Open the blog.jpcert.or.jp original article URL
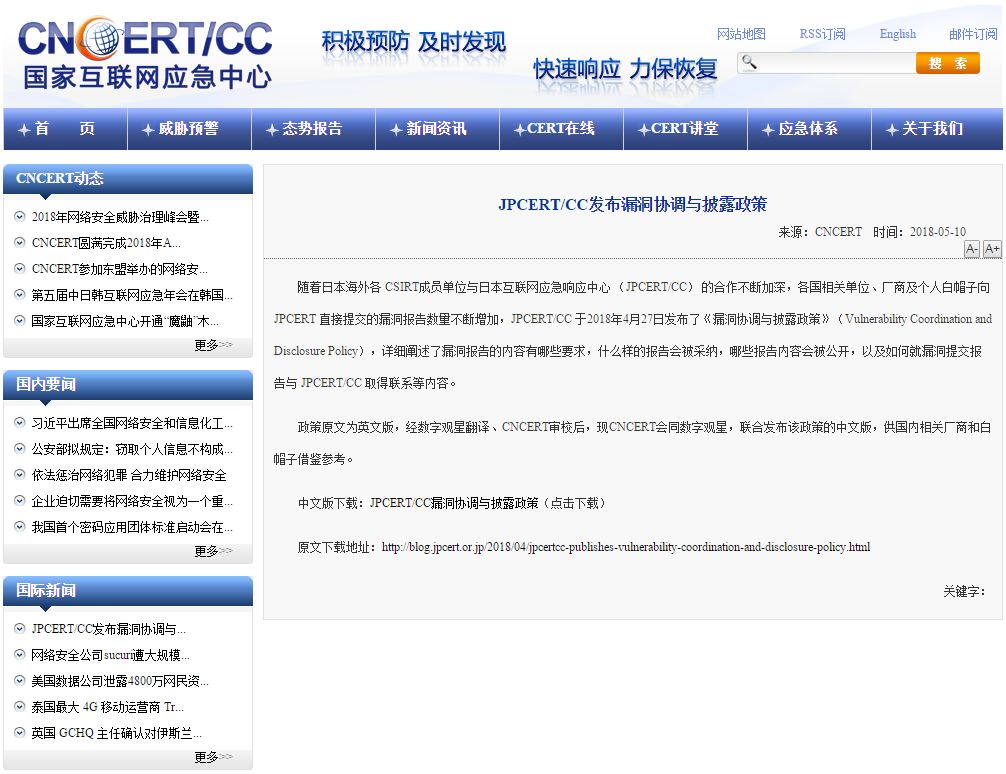This screenshot has height=774, width=1006. coord(626,547)
